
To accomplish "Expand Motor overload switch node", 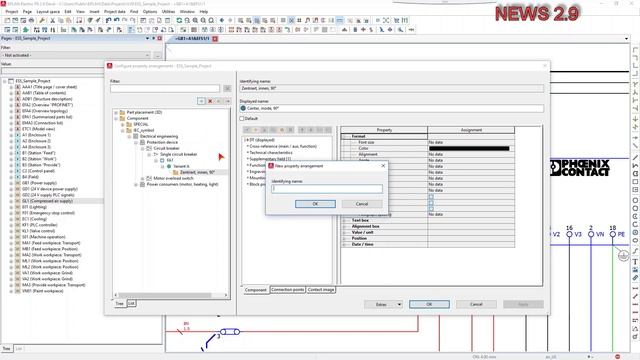I will 142,178.
